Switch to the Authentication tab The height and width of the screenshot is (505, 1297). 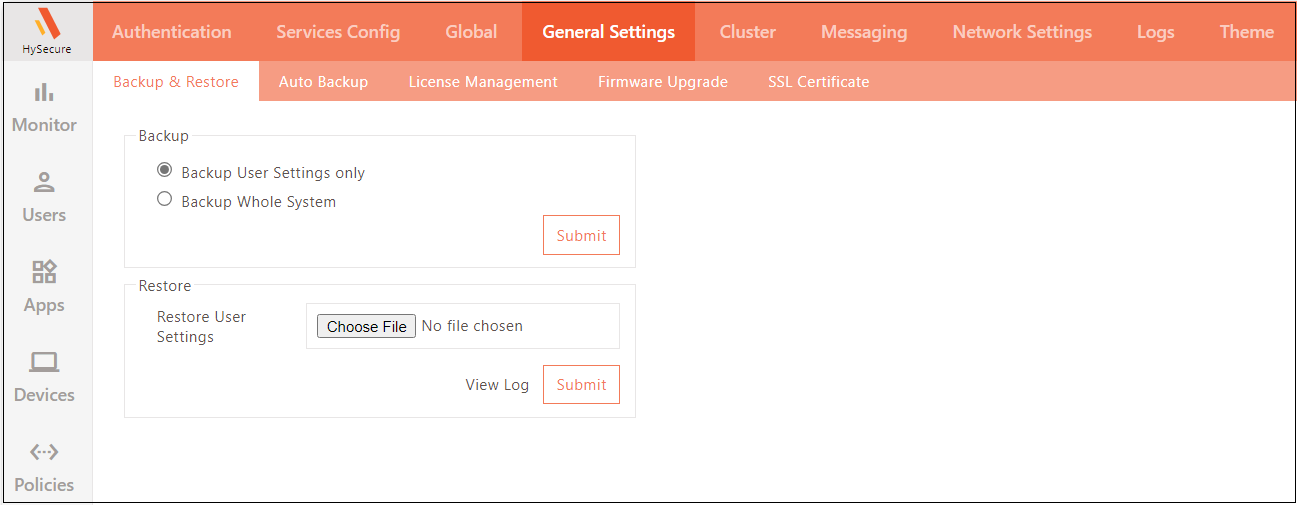pyautogui.click(x=172, y=32)
